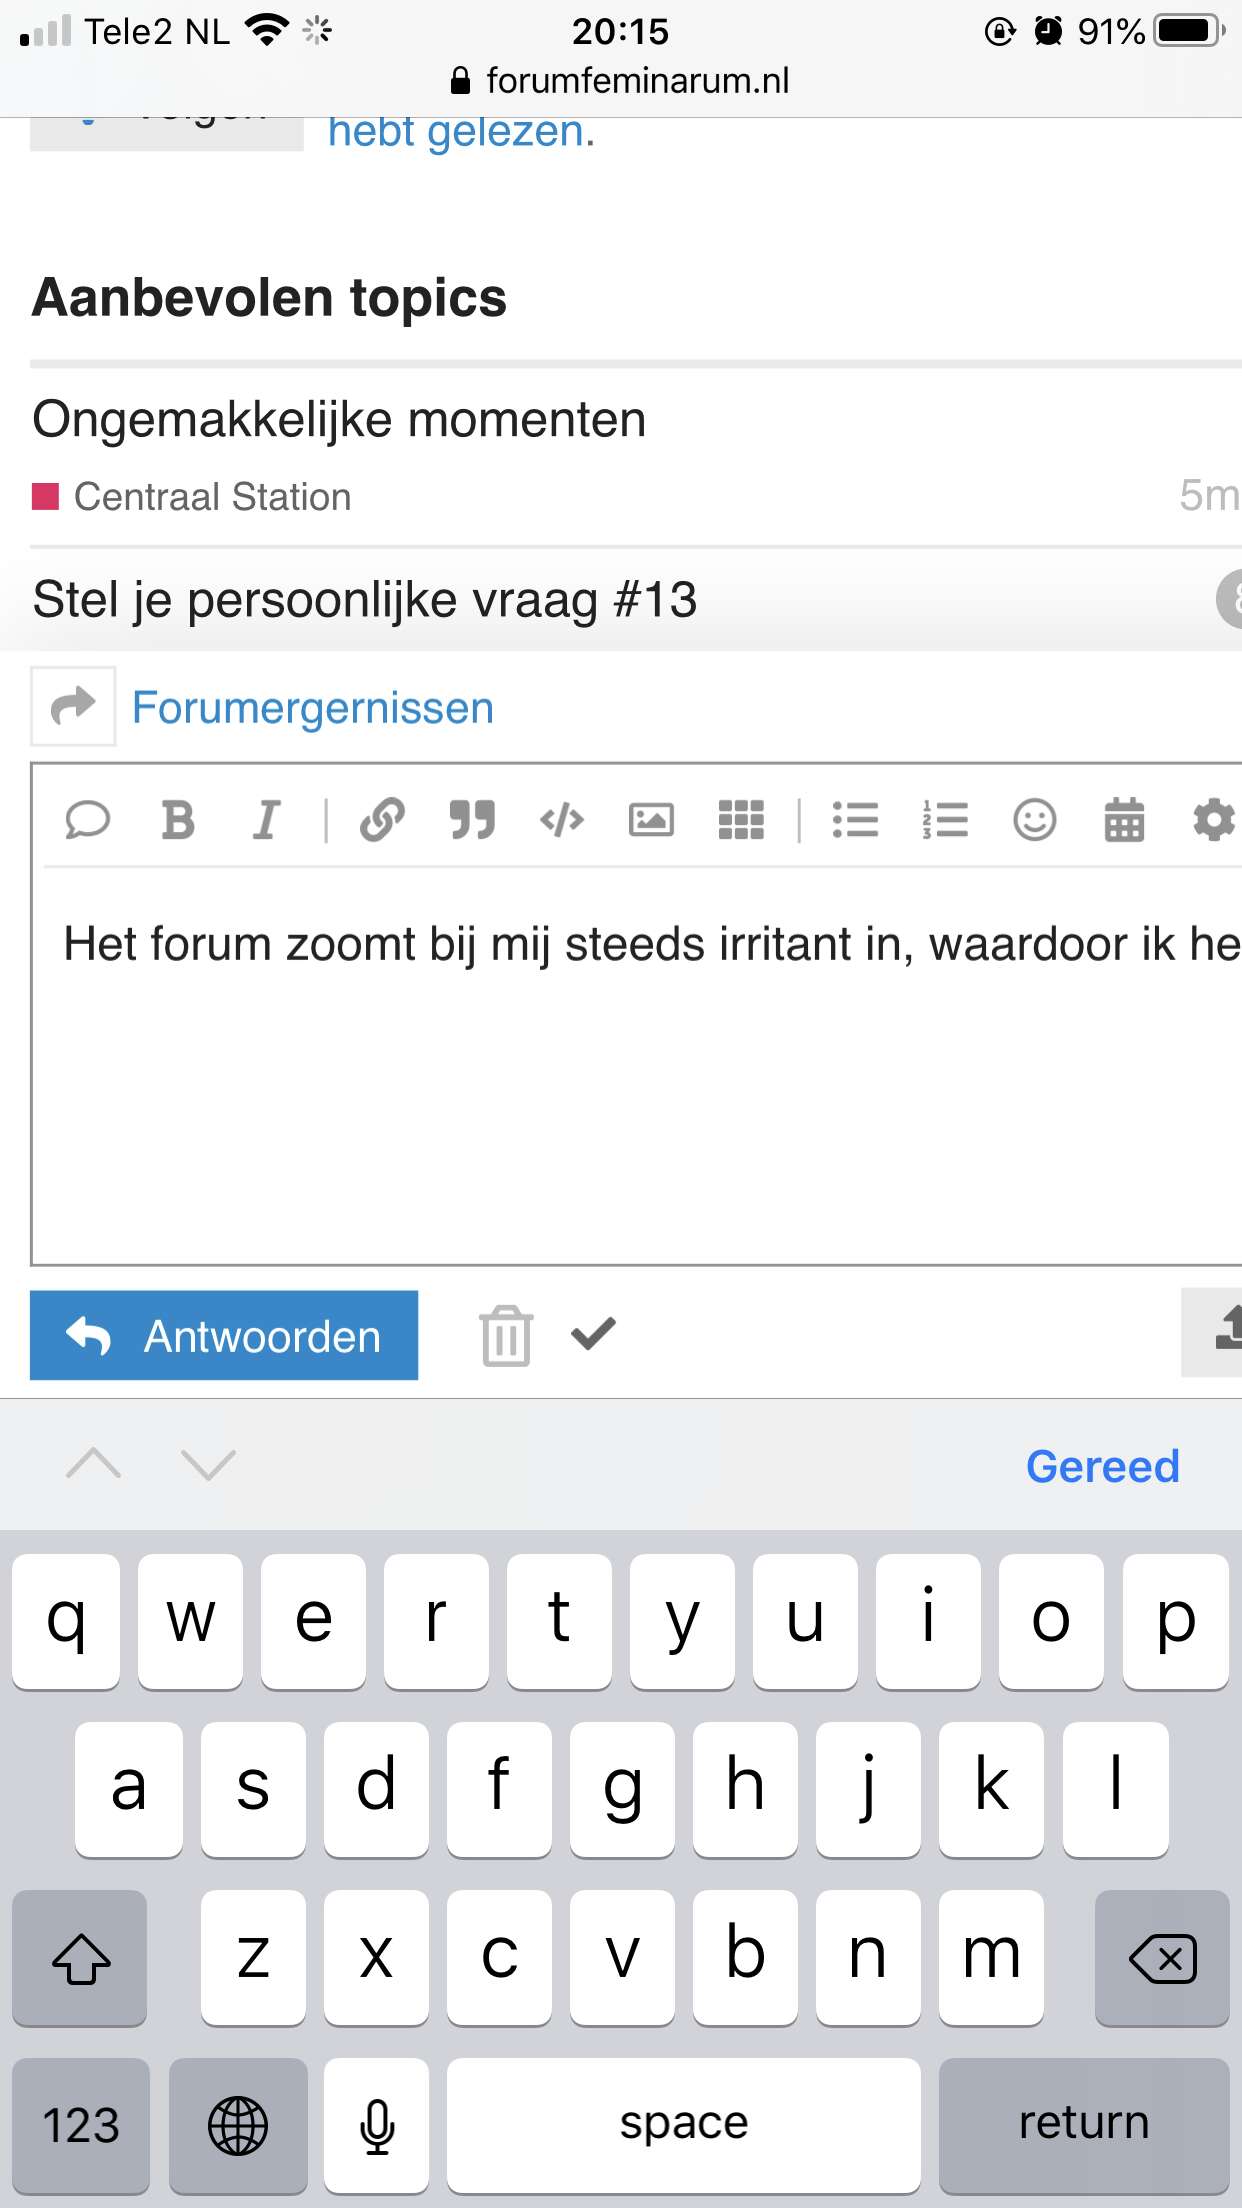The height and width of the screenshot is (2208, 1242).
Task: Add a numbered list
Action: (x=945, y=820)
